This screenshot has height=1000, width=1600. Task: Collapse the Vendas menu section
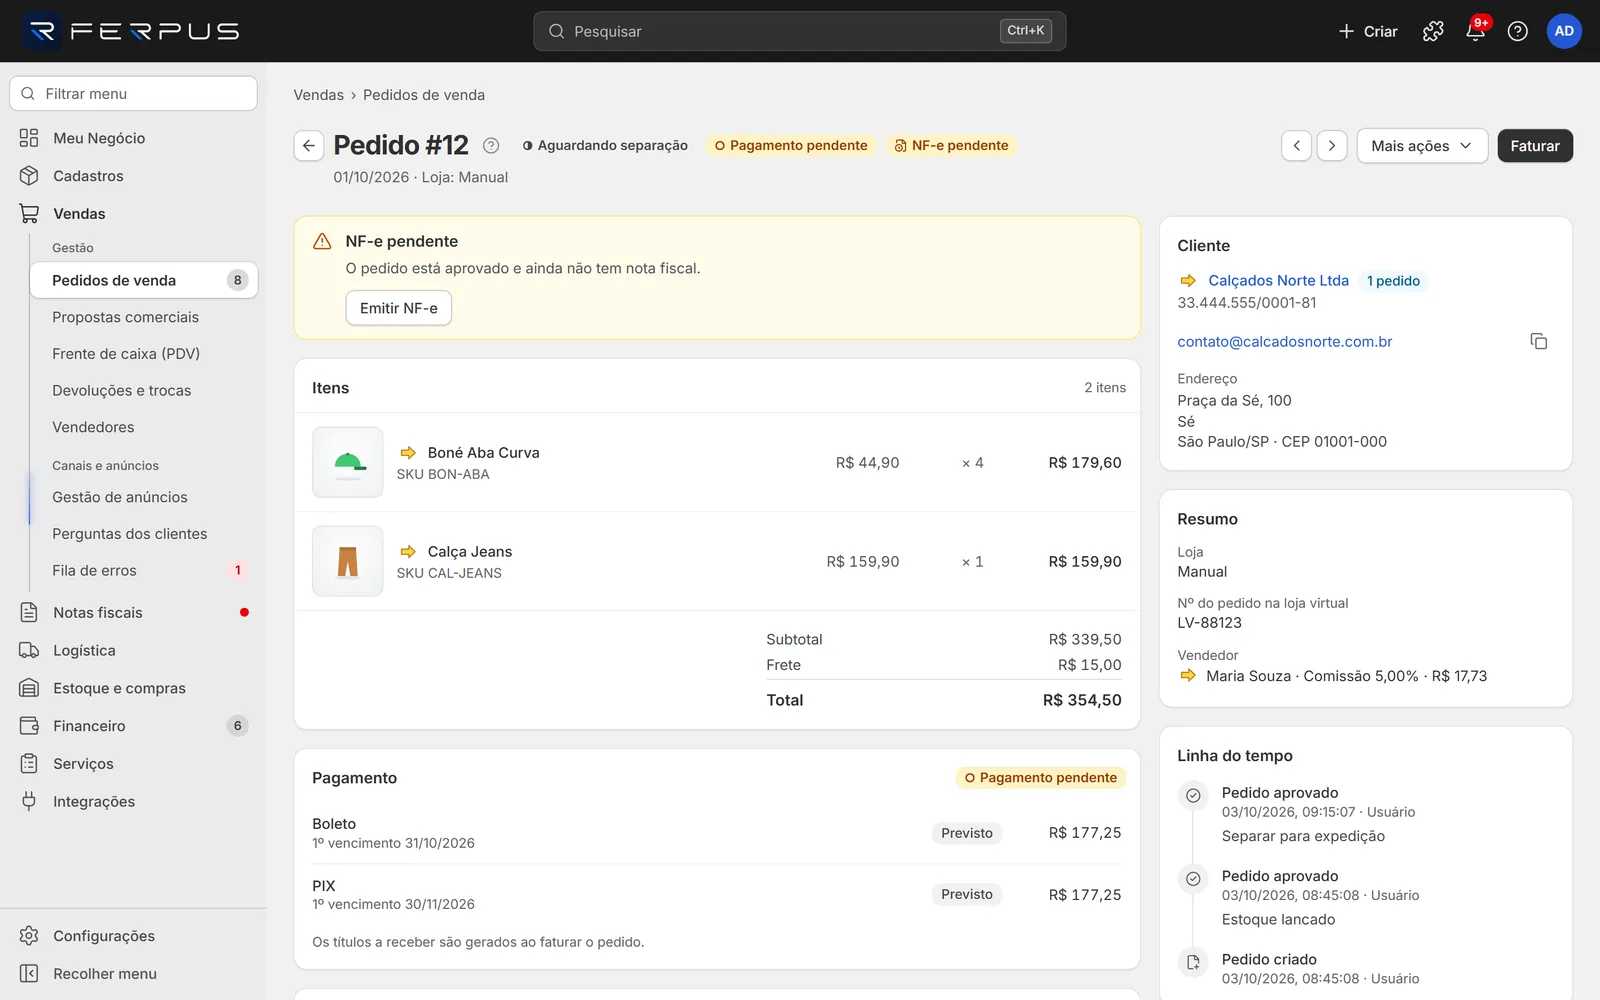click(x=134, y=214)
